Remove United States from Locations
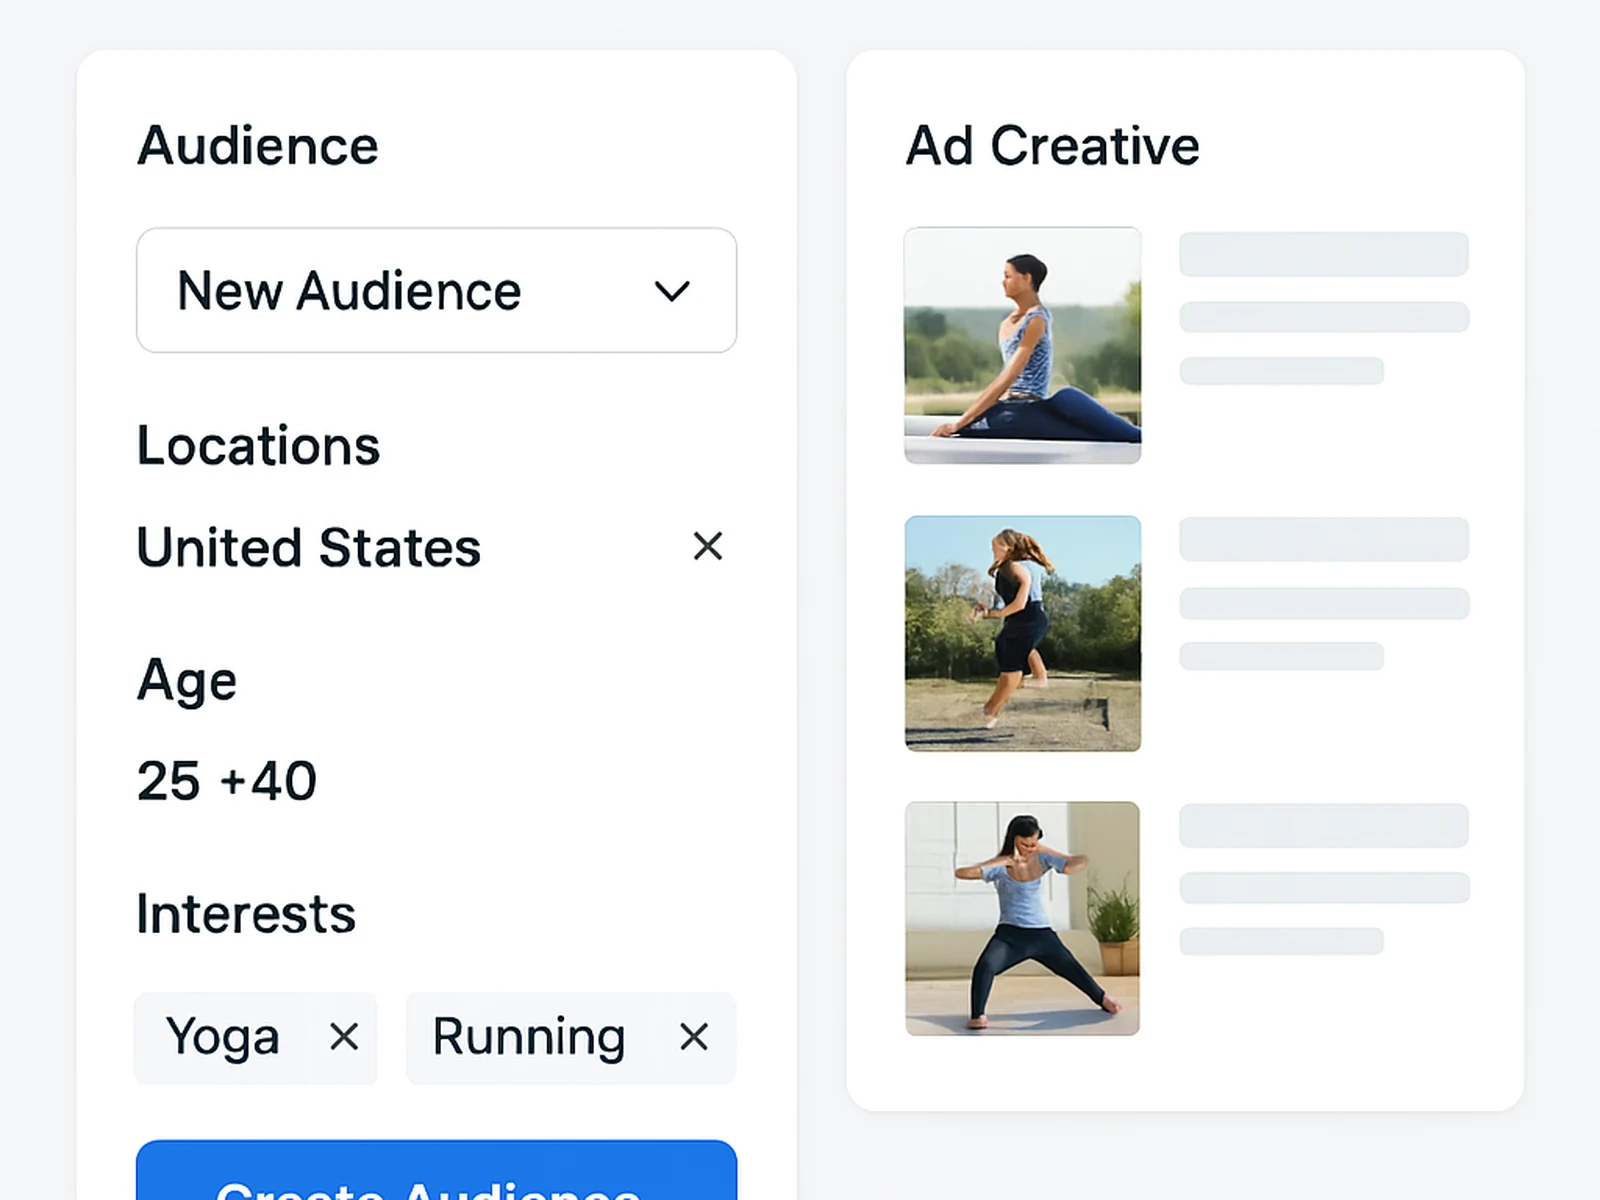This screenshot has width=1600, height=1200. click(708, 547)
